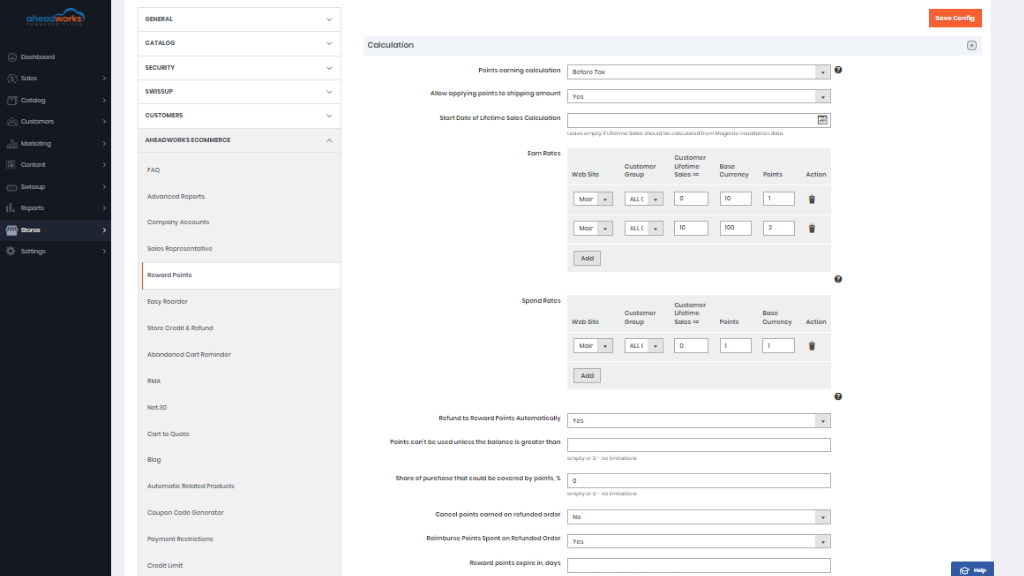1024x576 pixels.
Task: Focus Reward points expire in days field
Action: click(699, 566)
